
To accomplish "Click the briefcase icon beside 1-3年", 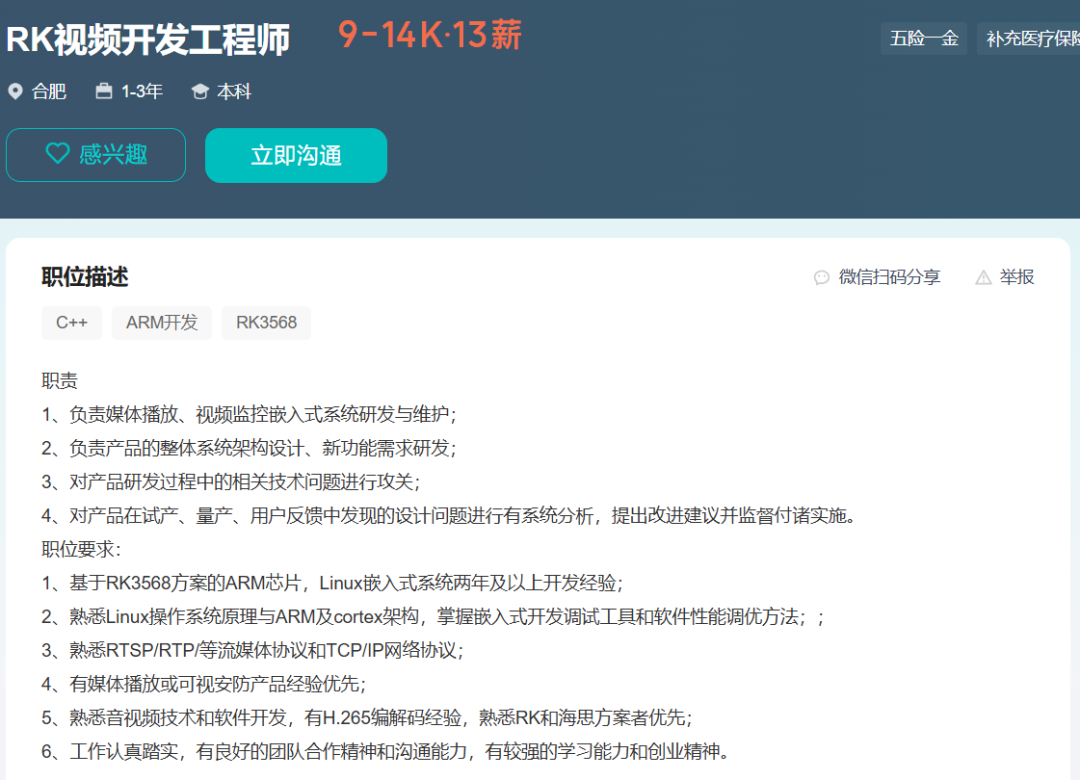I will tap(104, 91).
